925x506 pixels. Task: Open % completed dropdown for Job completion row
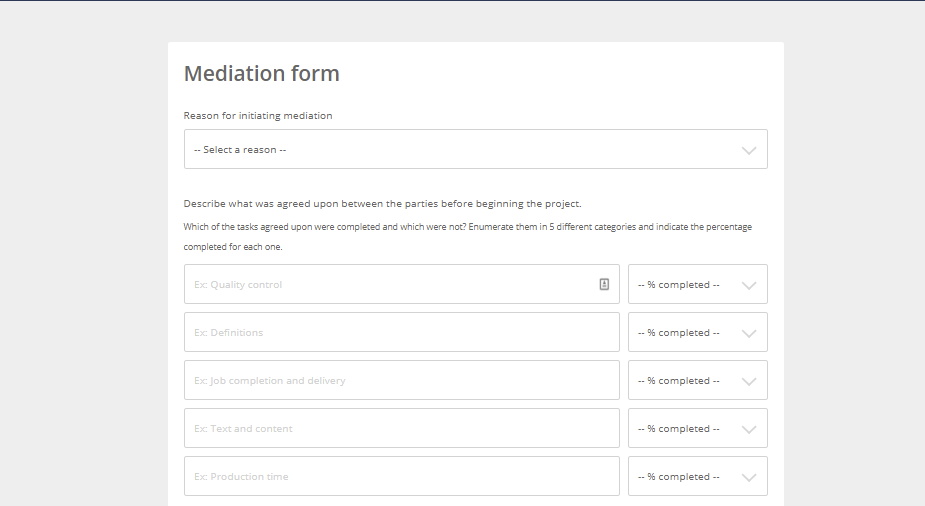point(698,380)
